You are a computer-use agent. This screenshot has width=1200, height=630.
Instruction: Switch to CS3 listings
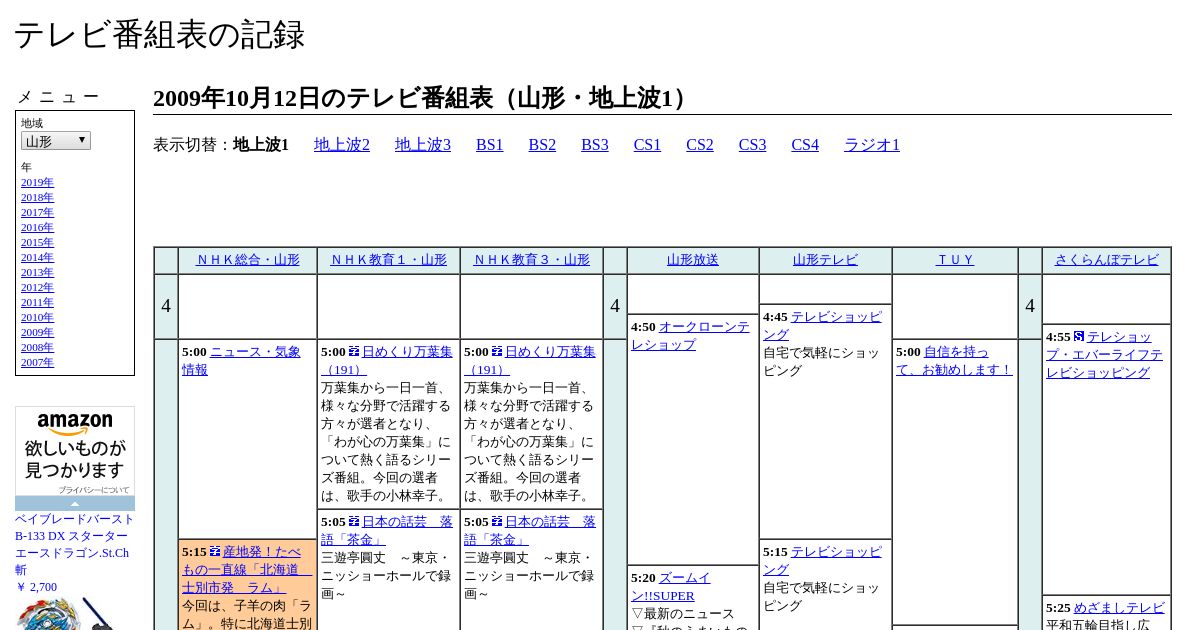coord(753,145)
